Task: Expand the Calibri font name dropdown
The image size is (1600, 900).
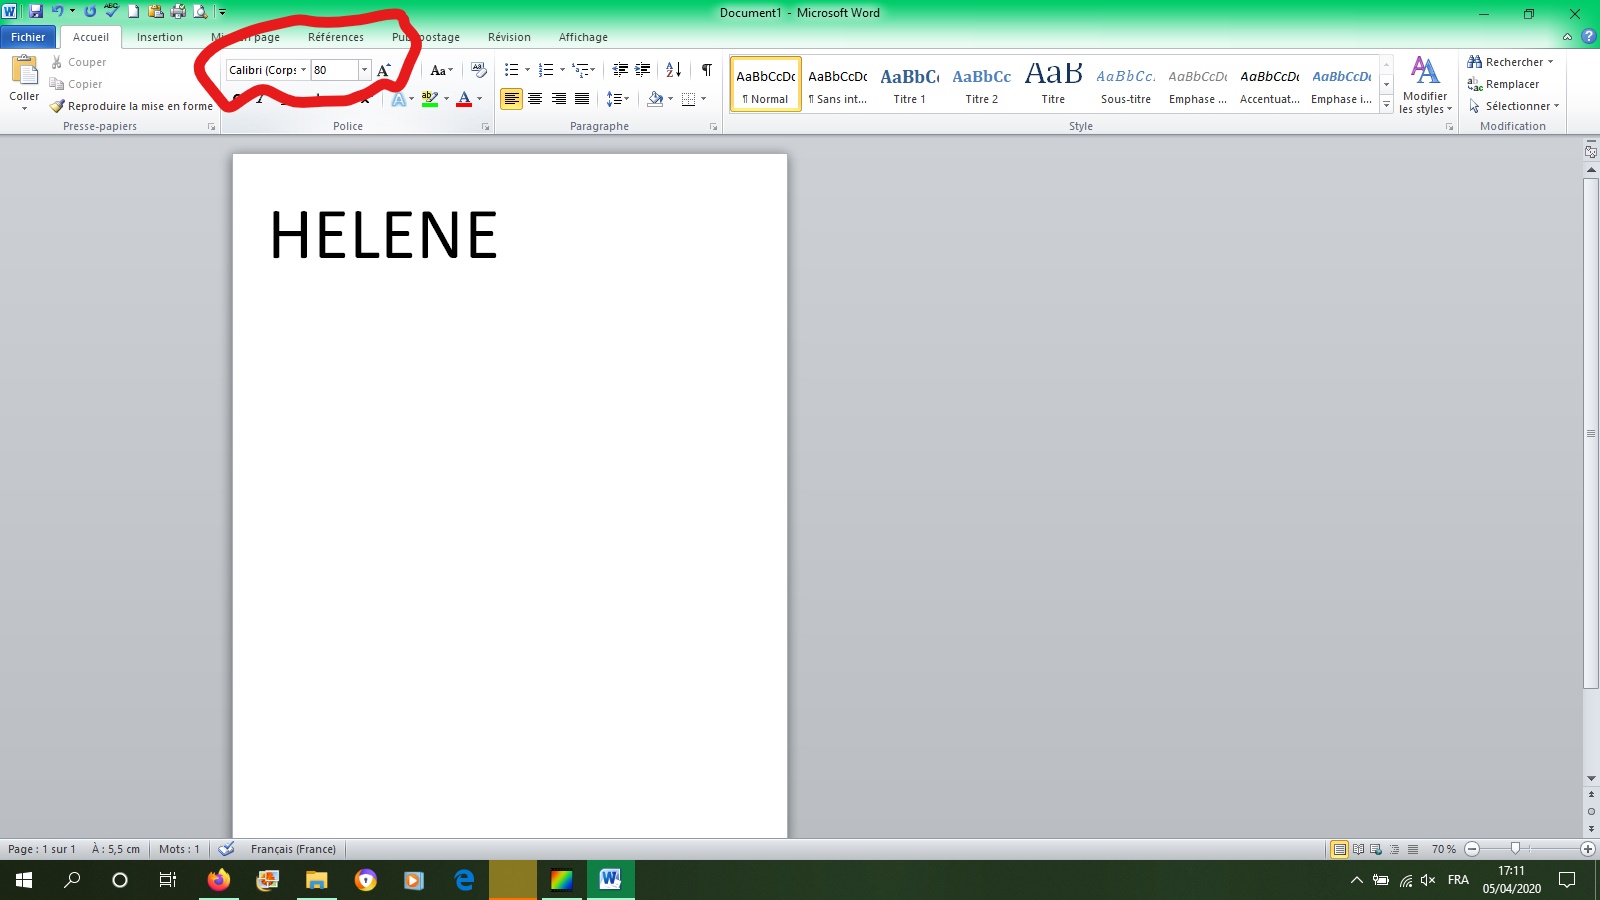Action: [303, 70]
